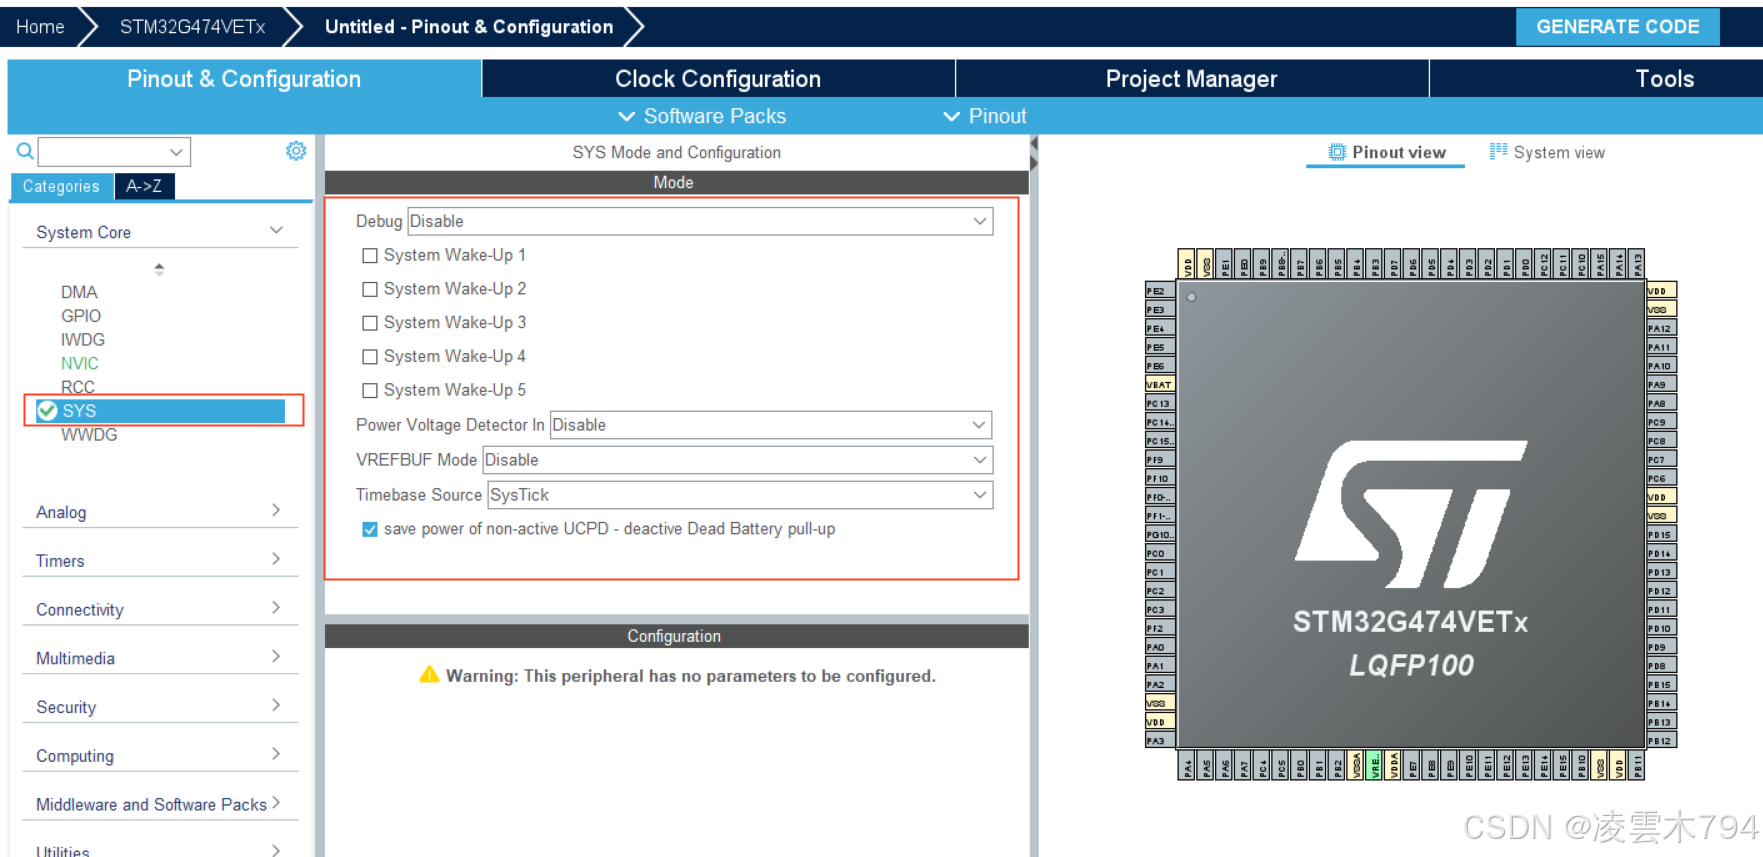This screenshot has height=857, width=1763.
Task: Select the PC13 pin on the chip
Action: (1159, 404)
